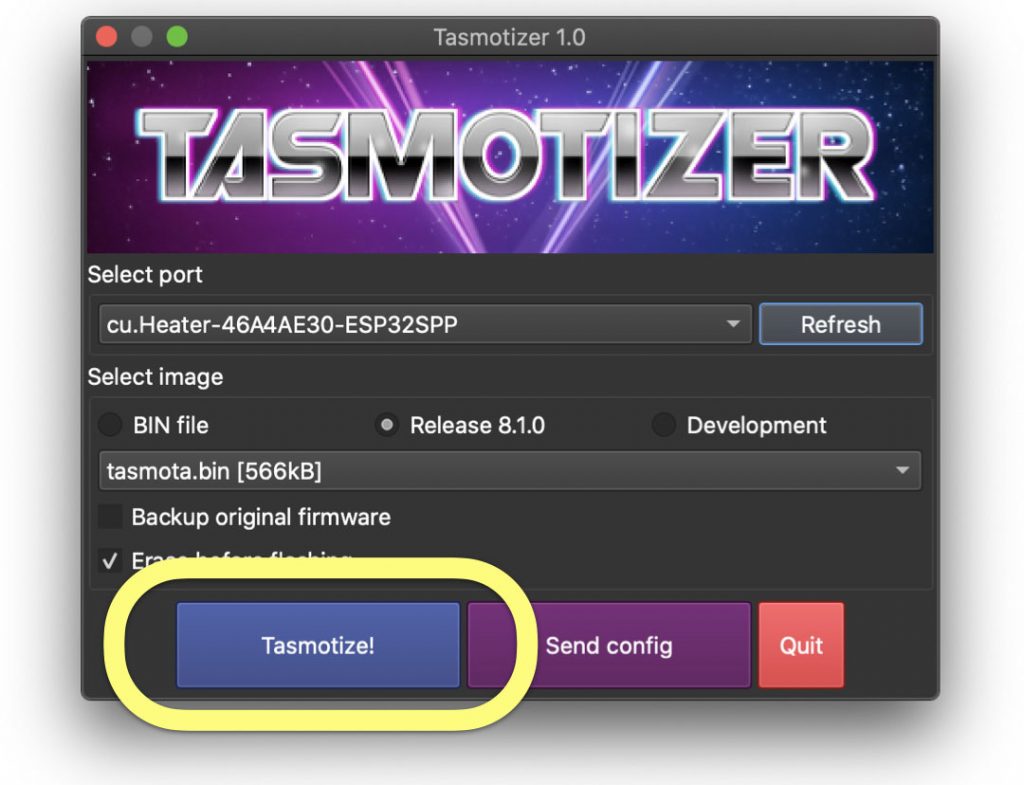Image resolution: width=1024 pixels, height=785 pixels.
Task: Close the Tasmotizer window
Action: point(106,37)
